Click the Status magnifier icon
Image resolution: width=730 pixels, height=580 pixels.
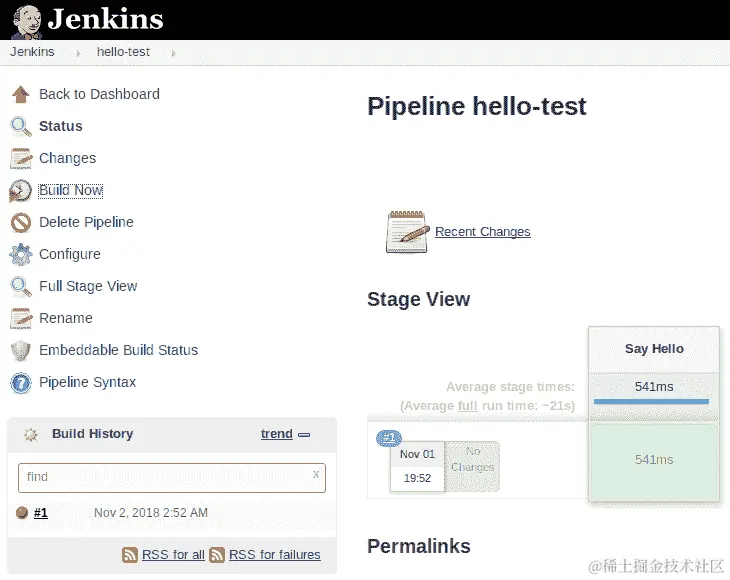pyautogui.click(x=20, y=126)
